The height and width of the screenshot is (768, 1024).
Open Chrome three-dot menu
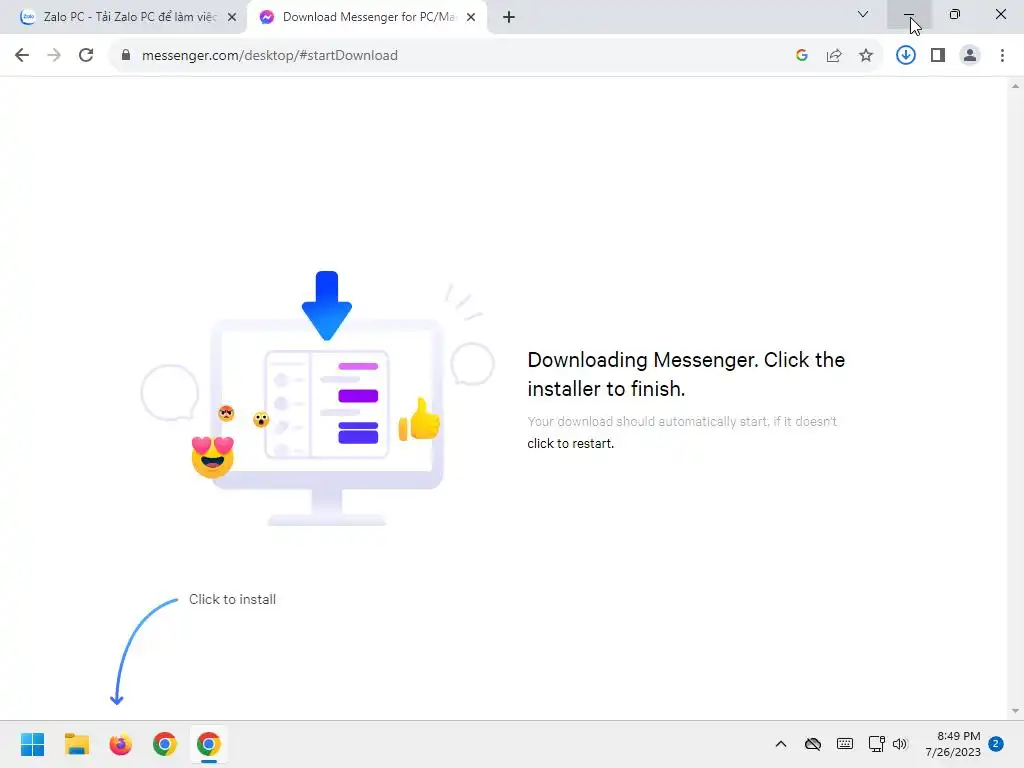tap(1002, 56)
